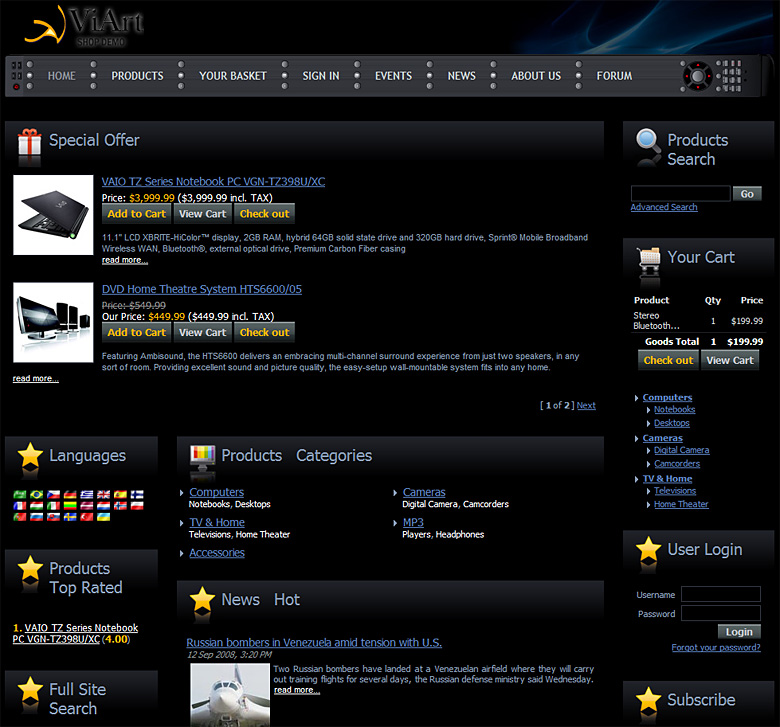Select the Brazil flag language
The width and height of the screenshot is (780, 727).
pos(36,494)
